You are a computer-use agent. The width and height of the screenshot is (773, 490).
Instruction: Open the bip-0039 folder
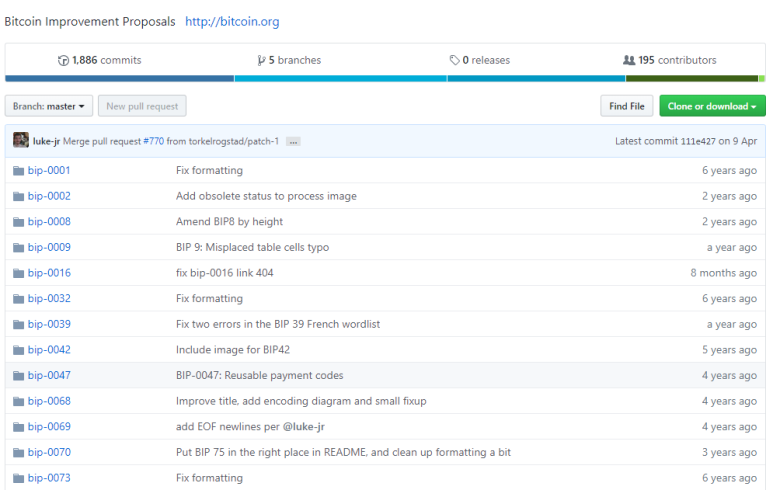coord(49,324)
